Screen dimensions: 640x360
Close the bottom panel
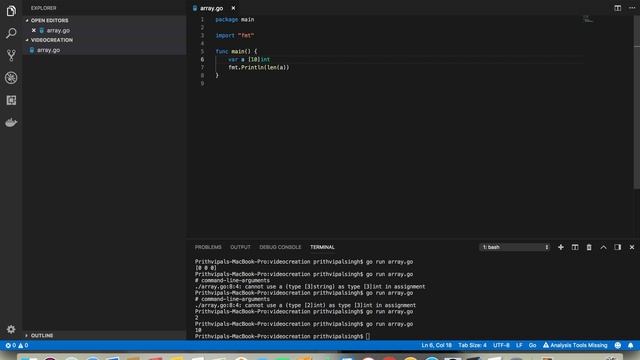click(632, 247)
